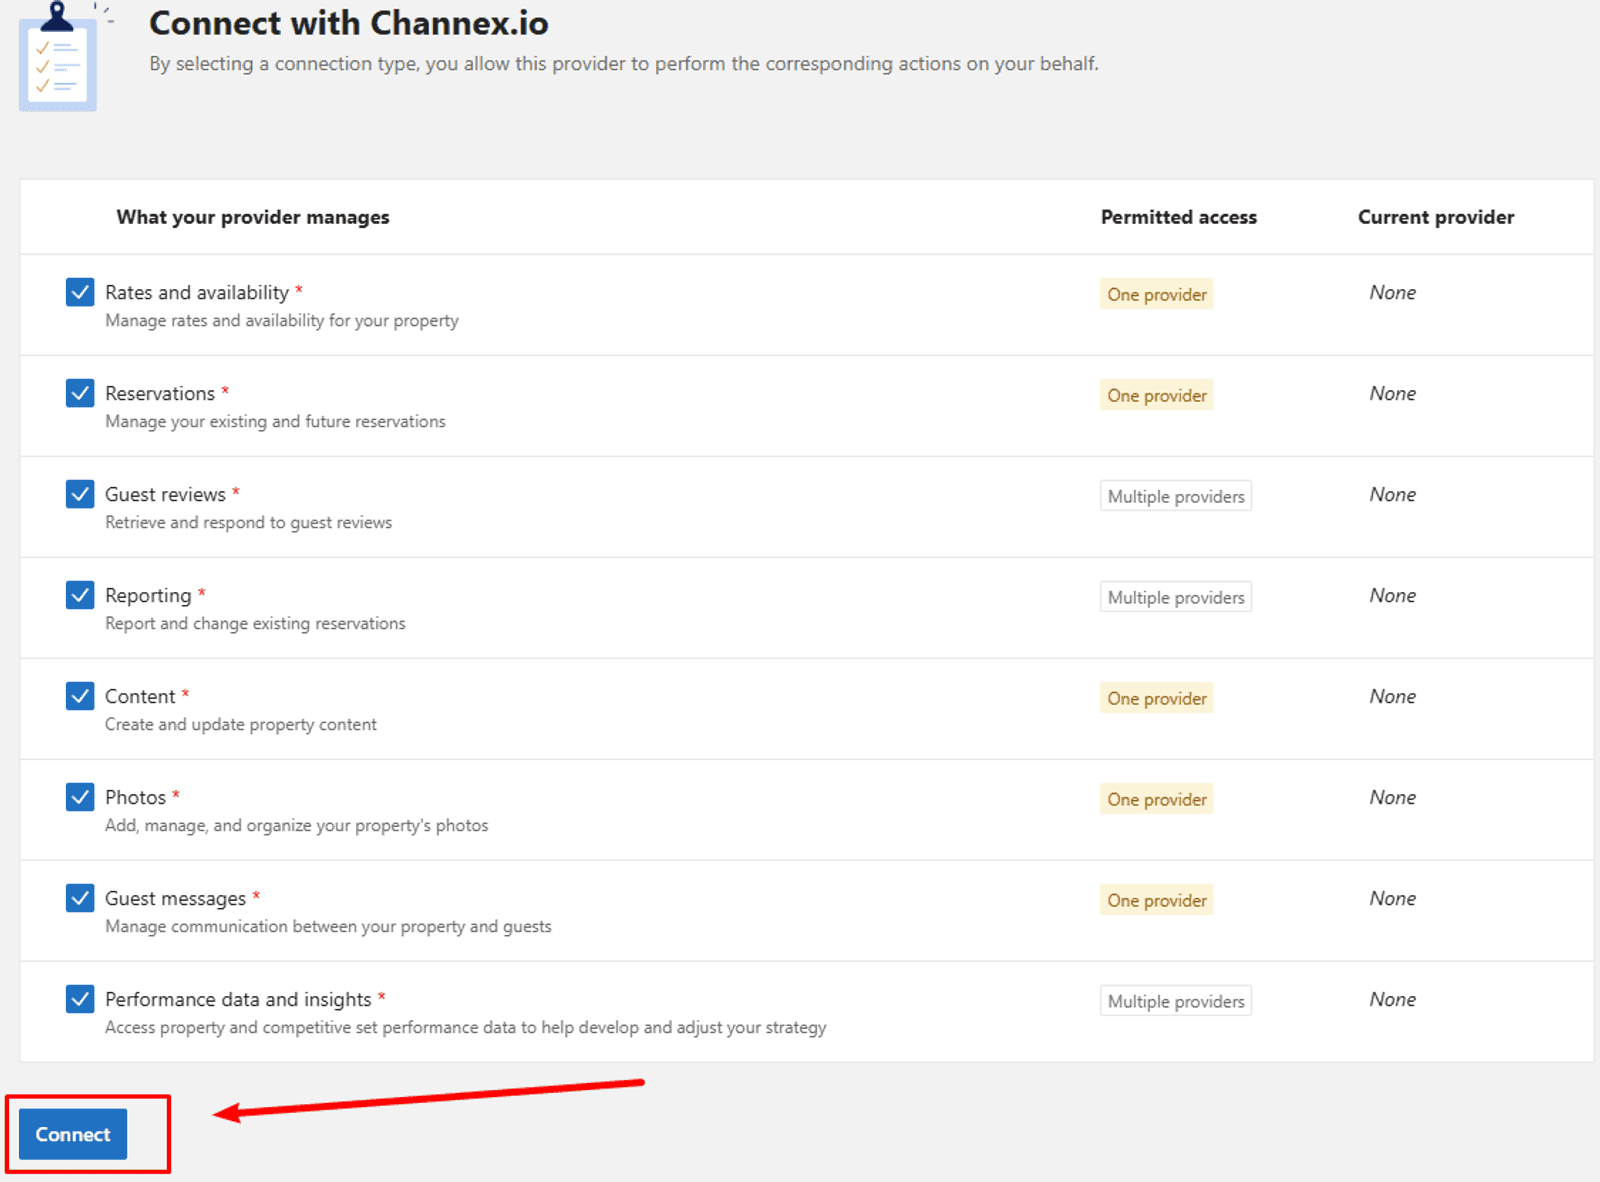Click 'None' provider for Performance data row
This screenshot has height=1182, width=1600.
(1393, 999)
